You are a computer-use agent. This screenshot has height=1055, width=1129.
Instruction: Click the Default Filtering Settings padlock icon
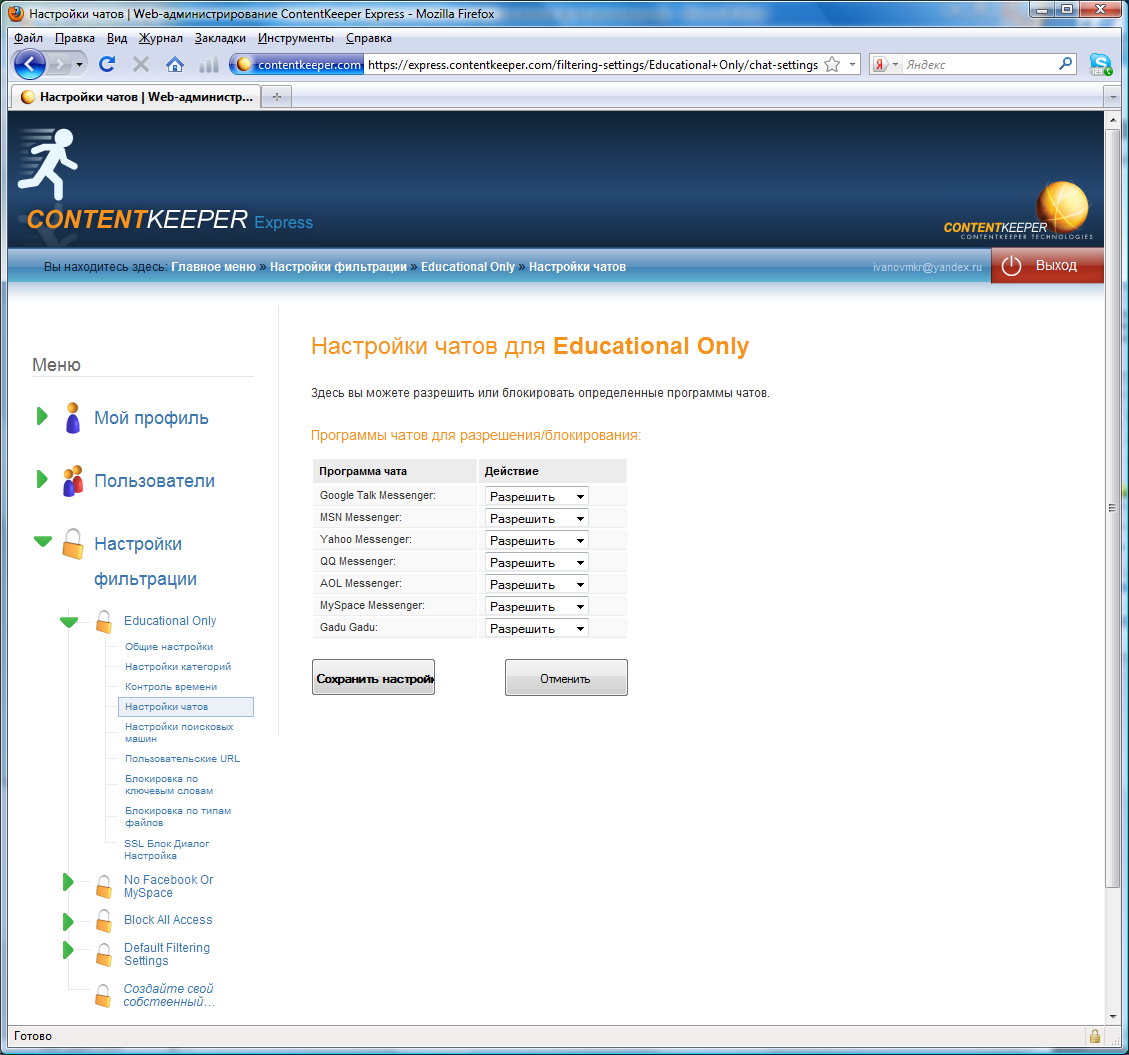(x=104, y=955)
